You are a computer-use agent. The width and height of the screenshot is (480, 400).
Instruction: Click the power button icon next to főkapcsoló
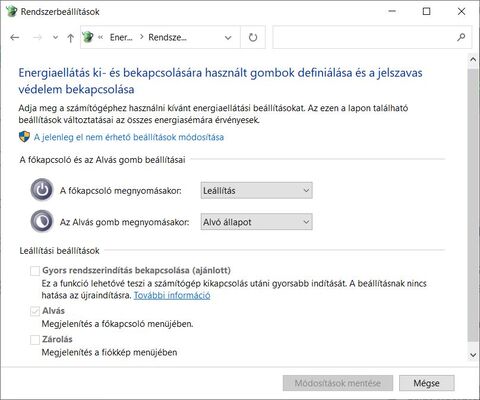42,190
